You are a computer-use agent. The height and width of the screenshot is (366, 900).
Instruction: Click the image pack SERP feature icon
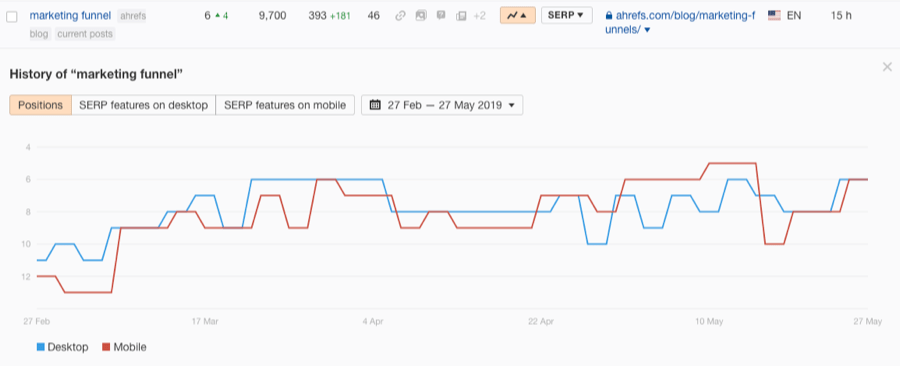point(421,16)
